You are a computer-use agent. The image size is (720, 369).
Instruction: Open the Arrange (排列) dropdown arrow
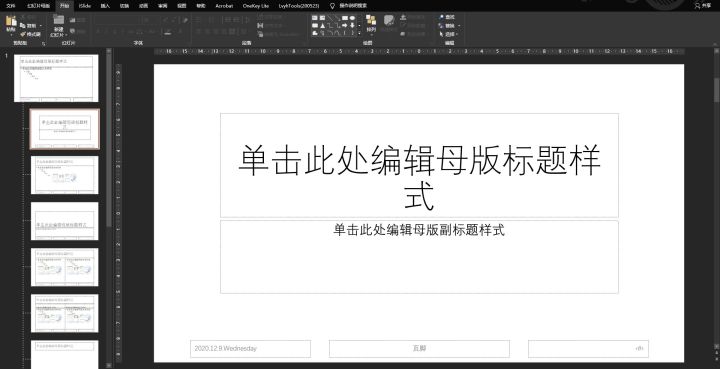(x=371, y=35)
